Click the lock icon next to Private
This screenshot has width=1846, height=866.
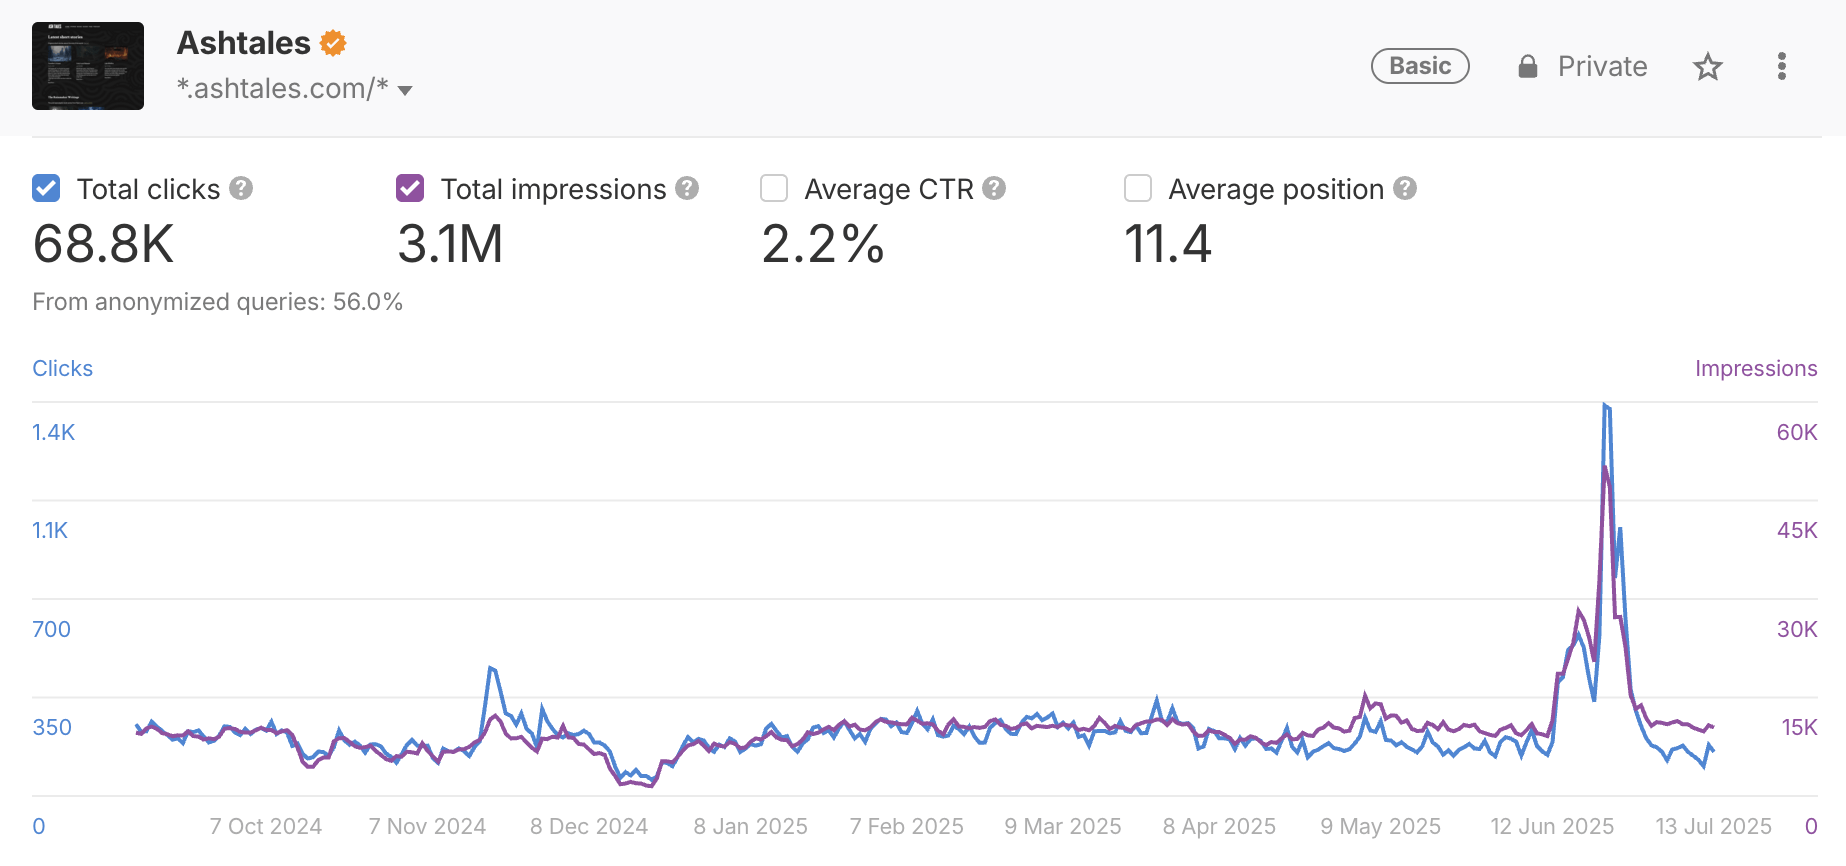coord(1527,67)
